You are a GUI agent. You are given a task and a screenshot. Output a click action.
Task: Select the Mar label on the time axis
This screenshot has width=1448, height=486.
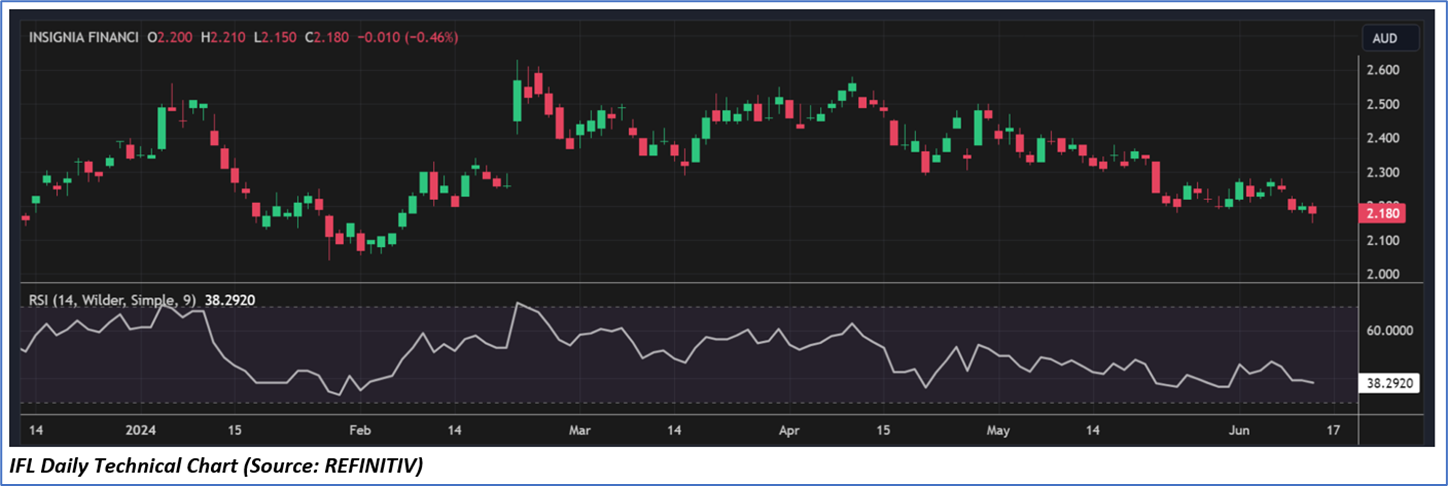pyautogui.click(x=580, y=430)
